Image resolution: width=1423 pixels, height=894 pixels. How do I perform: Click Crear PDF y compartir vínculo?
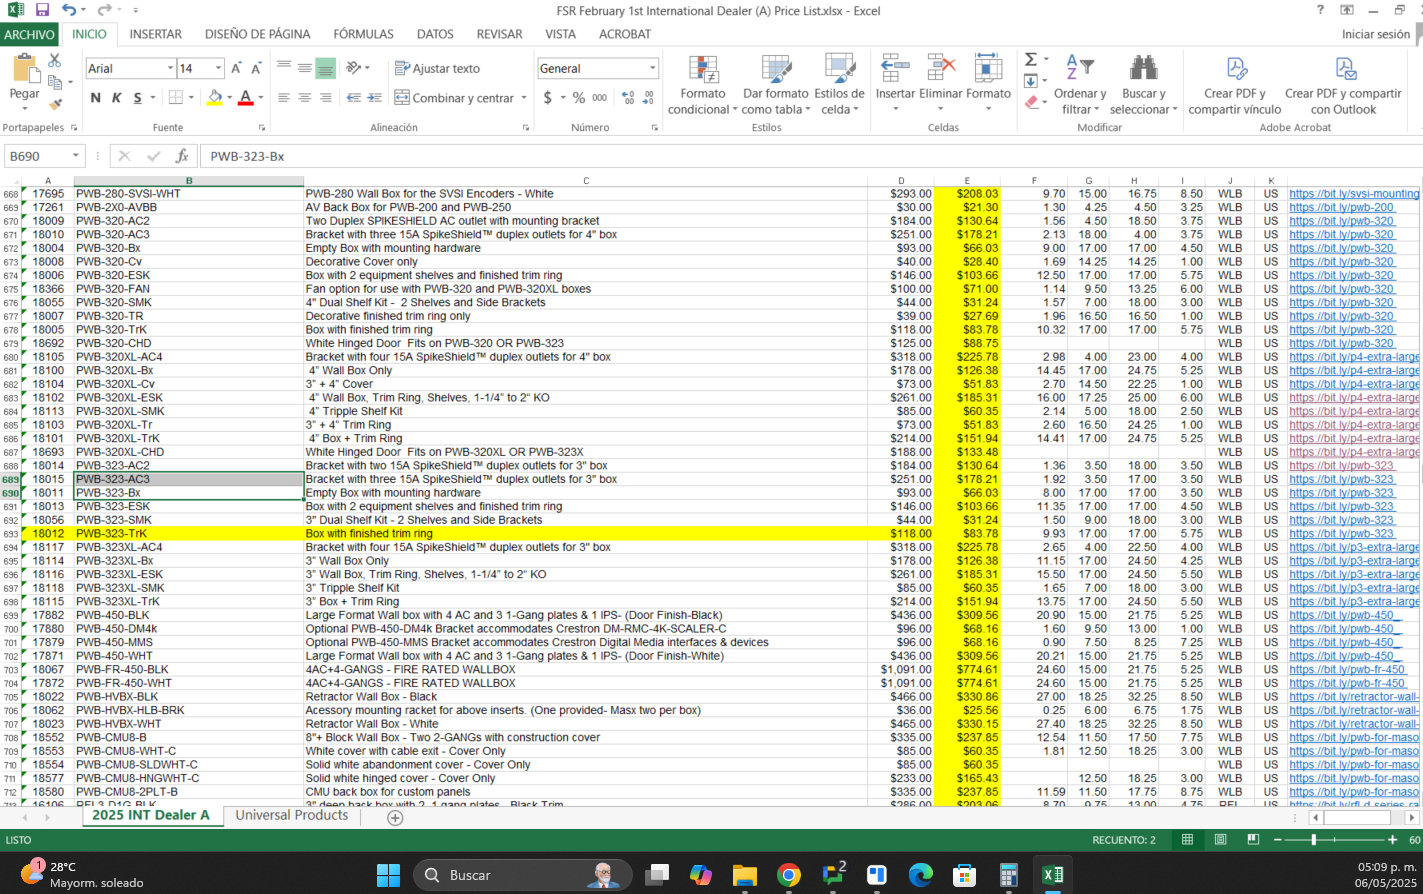[1235, 84]
